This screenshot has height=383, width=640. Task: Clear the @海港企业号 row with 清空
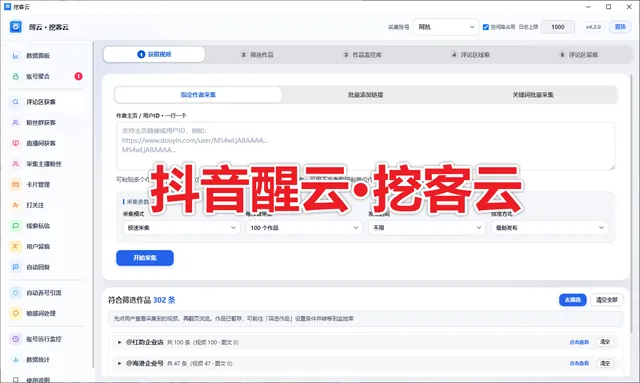604,363
